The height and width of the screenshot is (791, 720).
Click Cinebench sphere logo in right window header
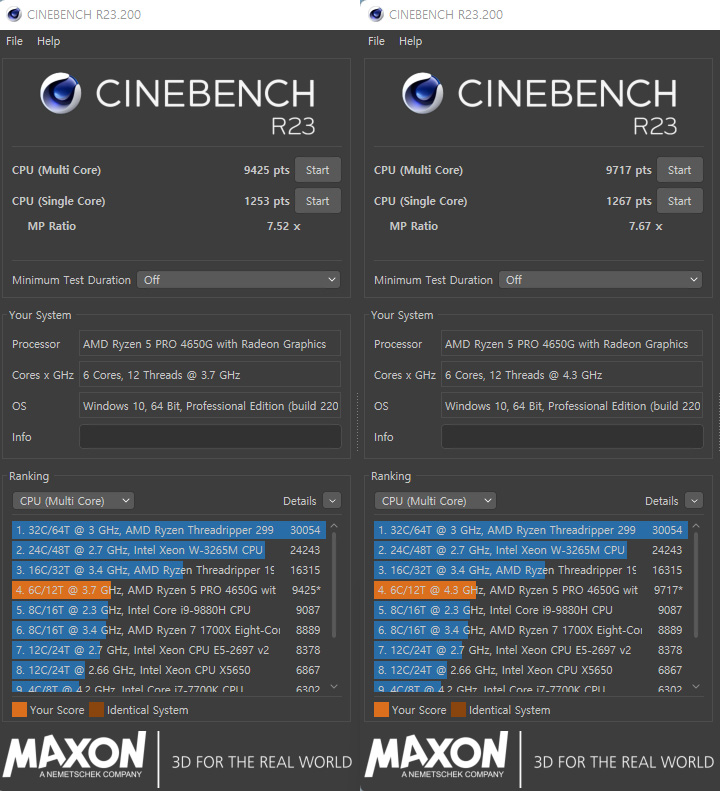tap(423, 93)
